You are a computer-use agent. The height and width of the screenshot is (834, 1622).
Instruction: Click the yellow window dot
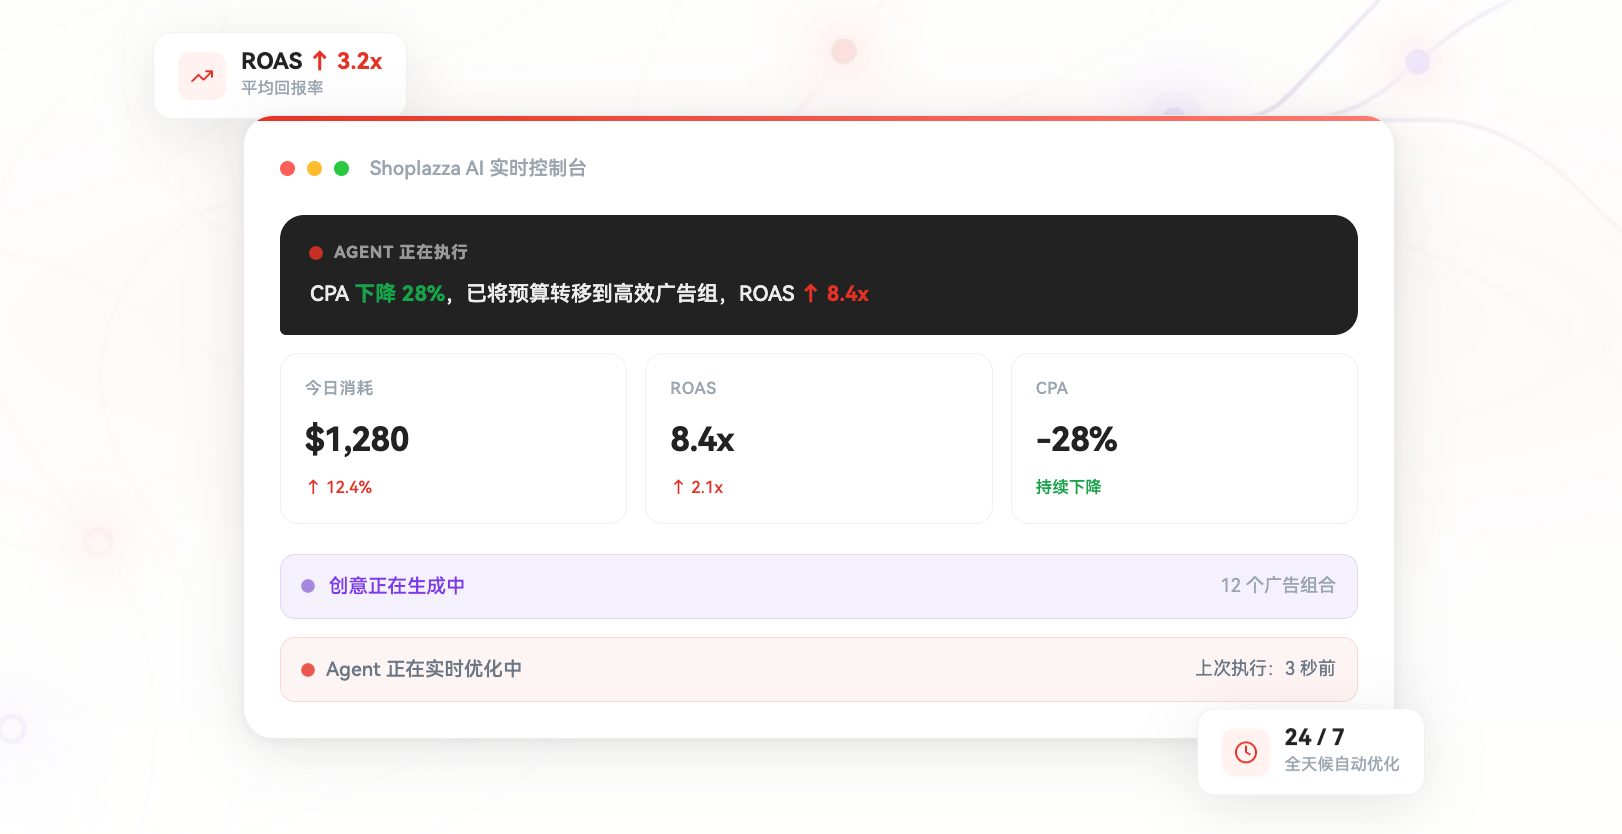point(314,168)
